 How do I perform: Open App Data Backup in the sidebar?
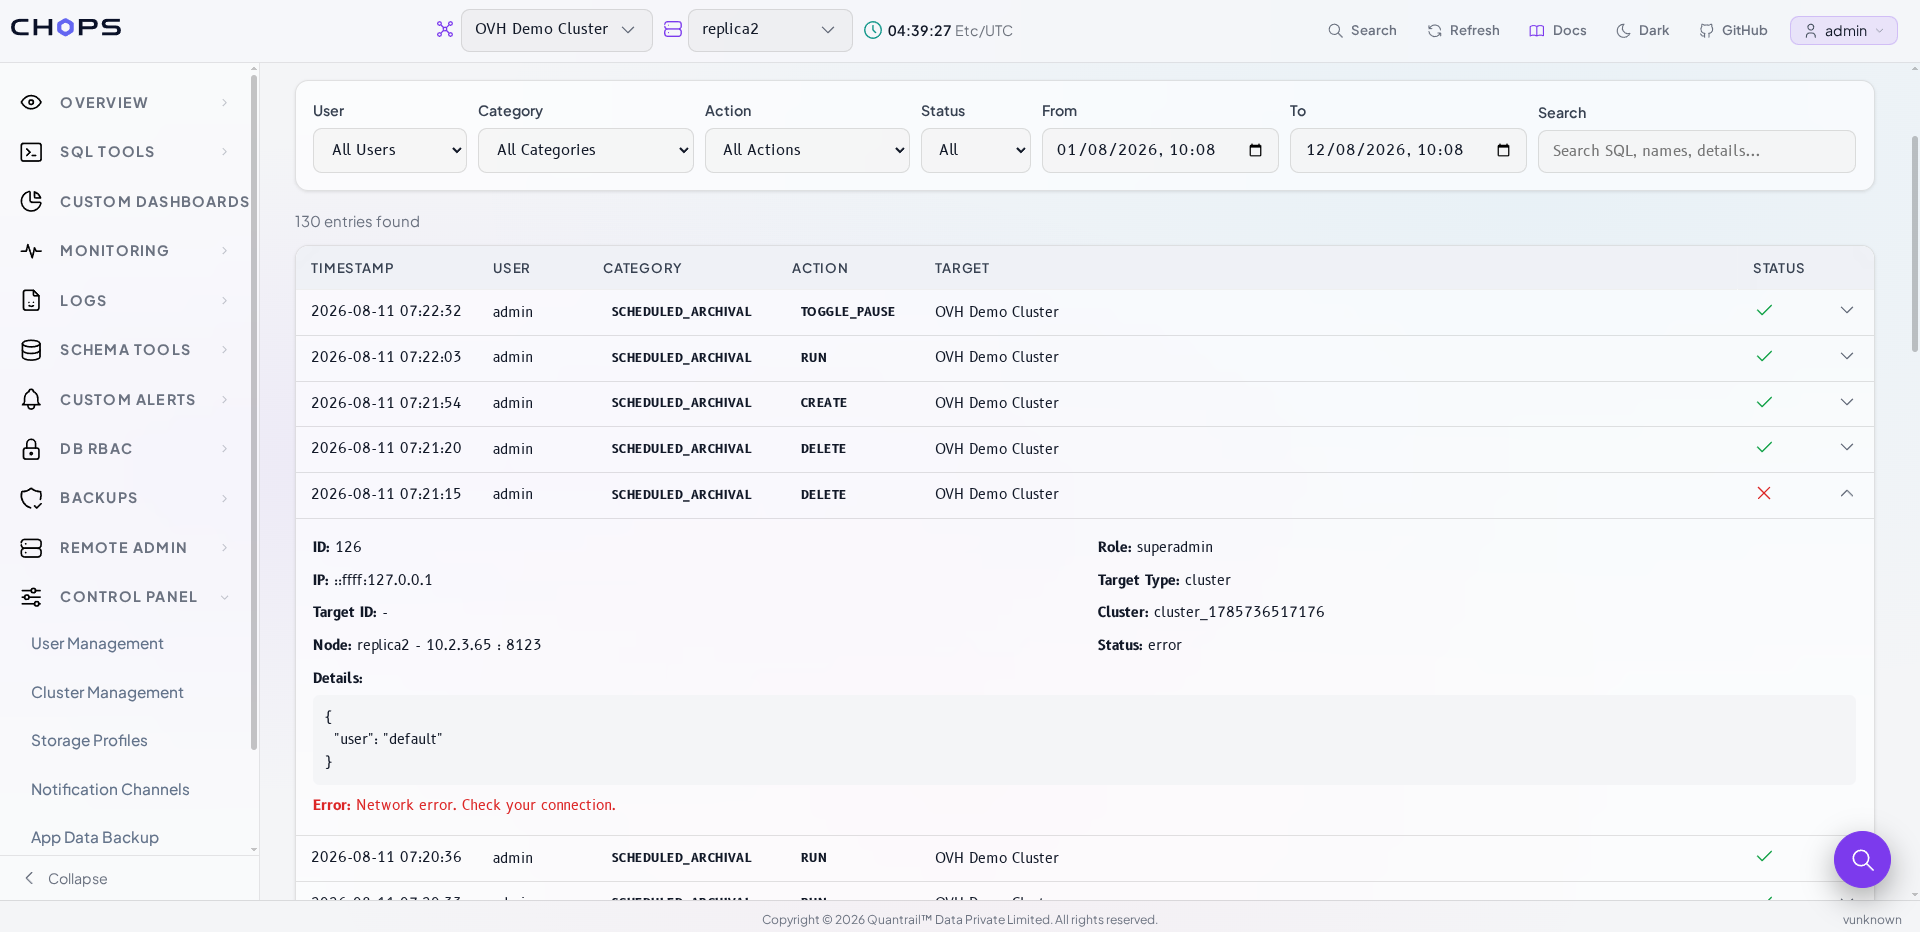point(95,838)
